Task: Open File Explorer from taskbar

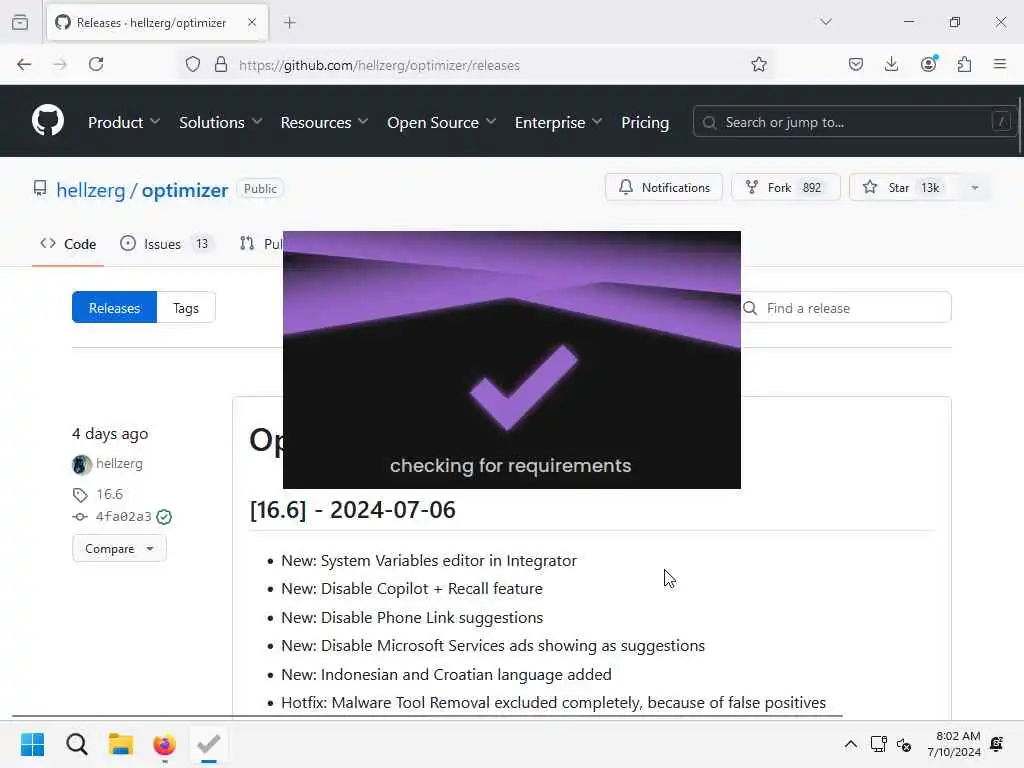Action: click(x=121, y=744)
